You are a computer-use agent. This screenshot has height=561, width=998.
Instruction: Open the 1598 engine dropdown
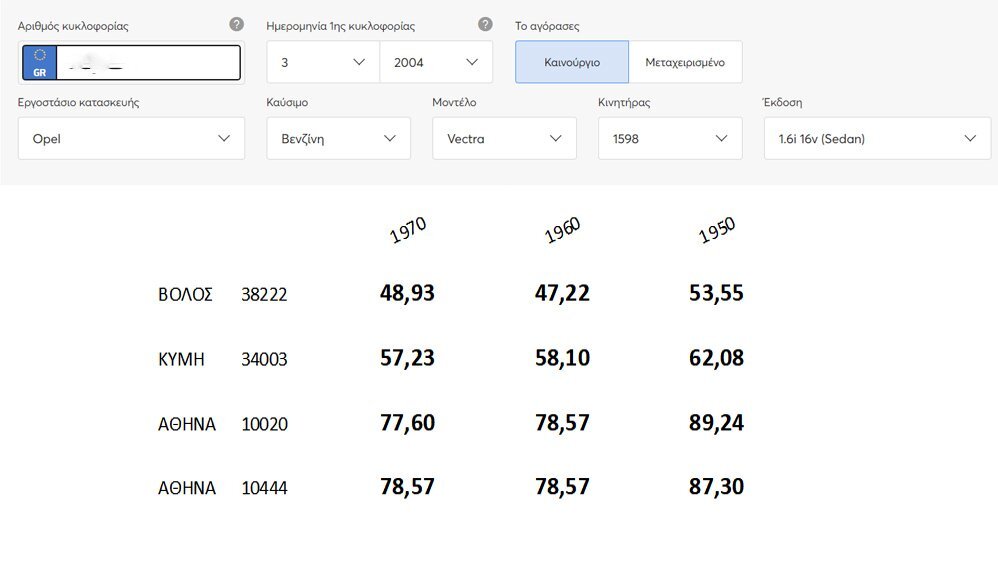(670, 138)
